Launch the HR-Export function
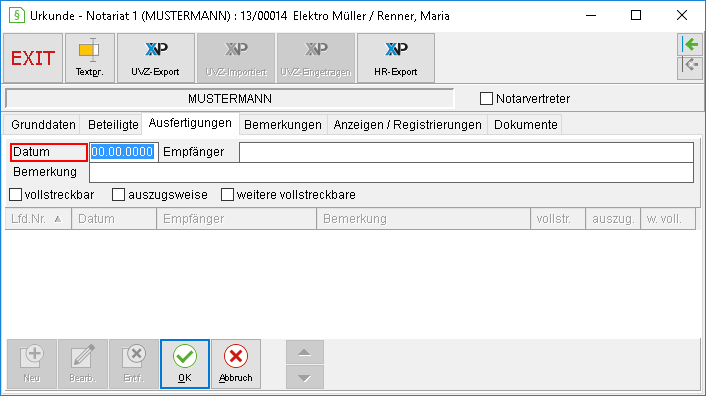The width and height of the screenshot is (706, 396). 396,58
